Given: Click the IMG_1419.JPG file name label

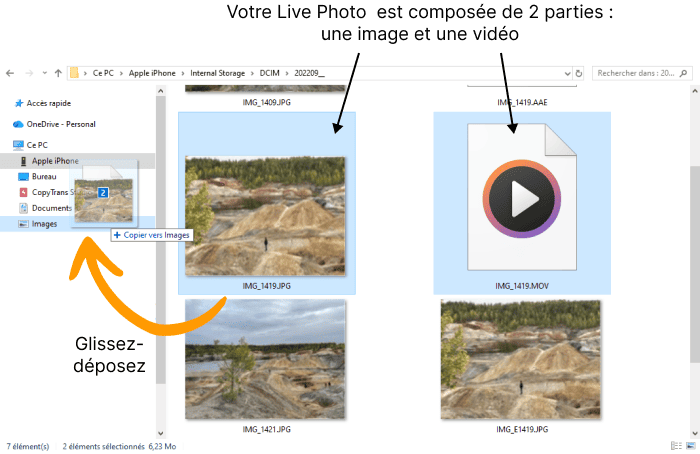Looking at the screenshot, I should point(267,286).
